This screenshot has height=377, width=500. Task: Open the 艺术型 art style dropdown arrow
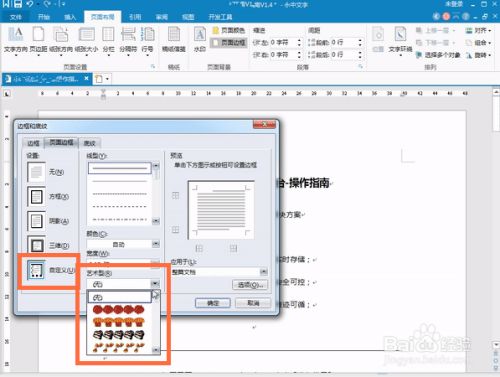click(155, 284)
